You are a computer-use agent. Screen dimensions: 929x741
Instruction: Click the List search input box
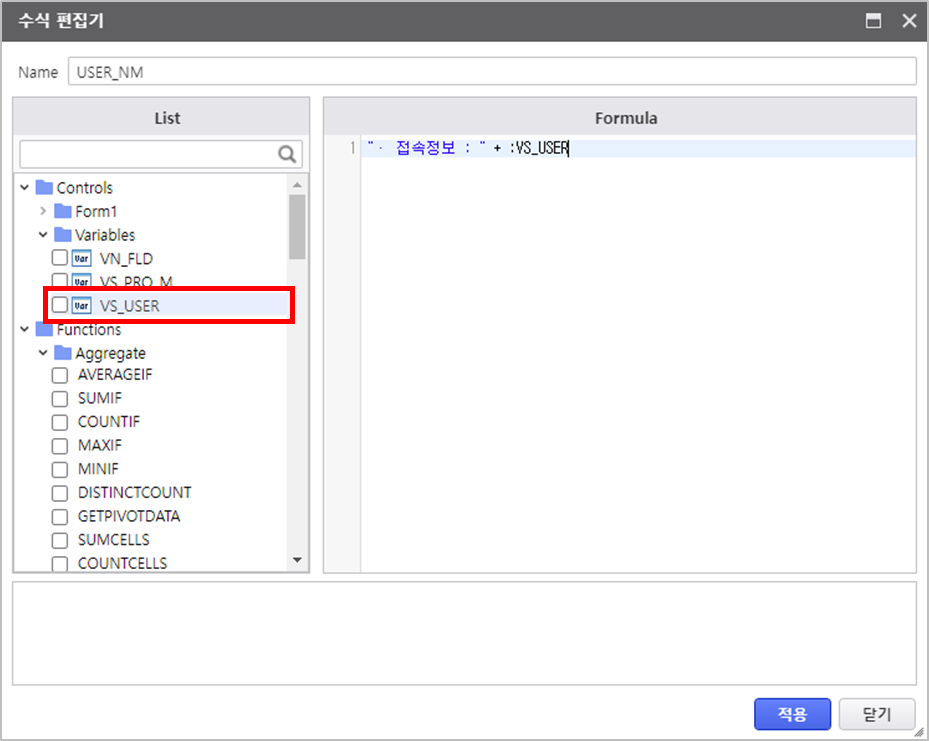pos(161,154)
